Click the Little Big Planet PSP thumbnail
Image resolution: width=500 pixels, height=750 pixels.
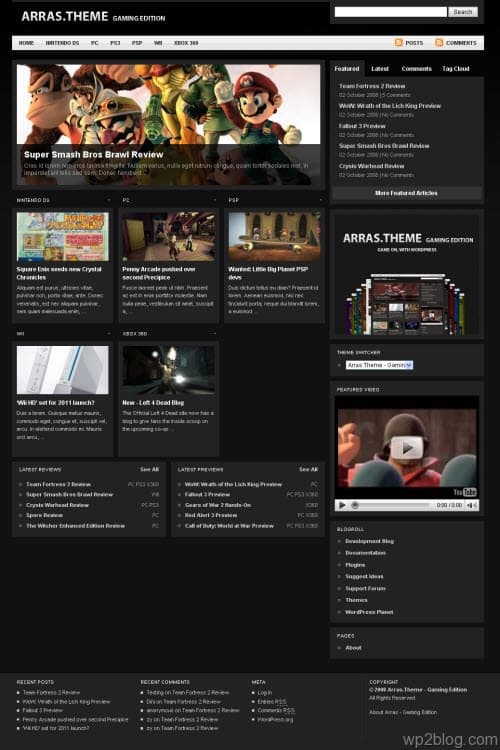[x=274, y=236]
